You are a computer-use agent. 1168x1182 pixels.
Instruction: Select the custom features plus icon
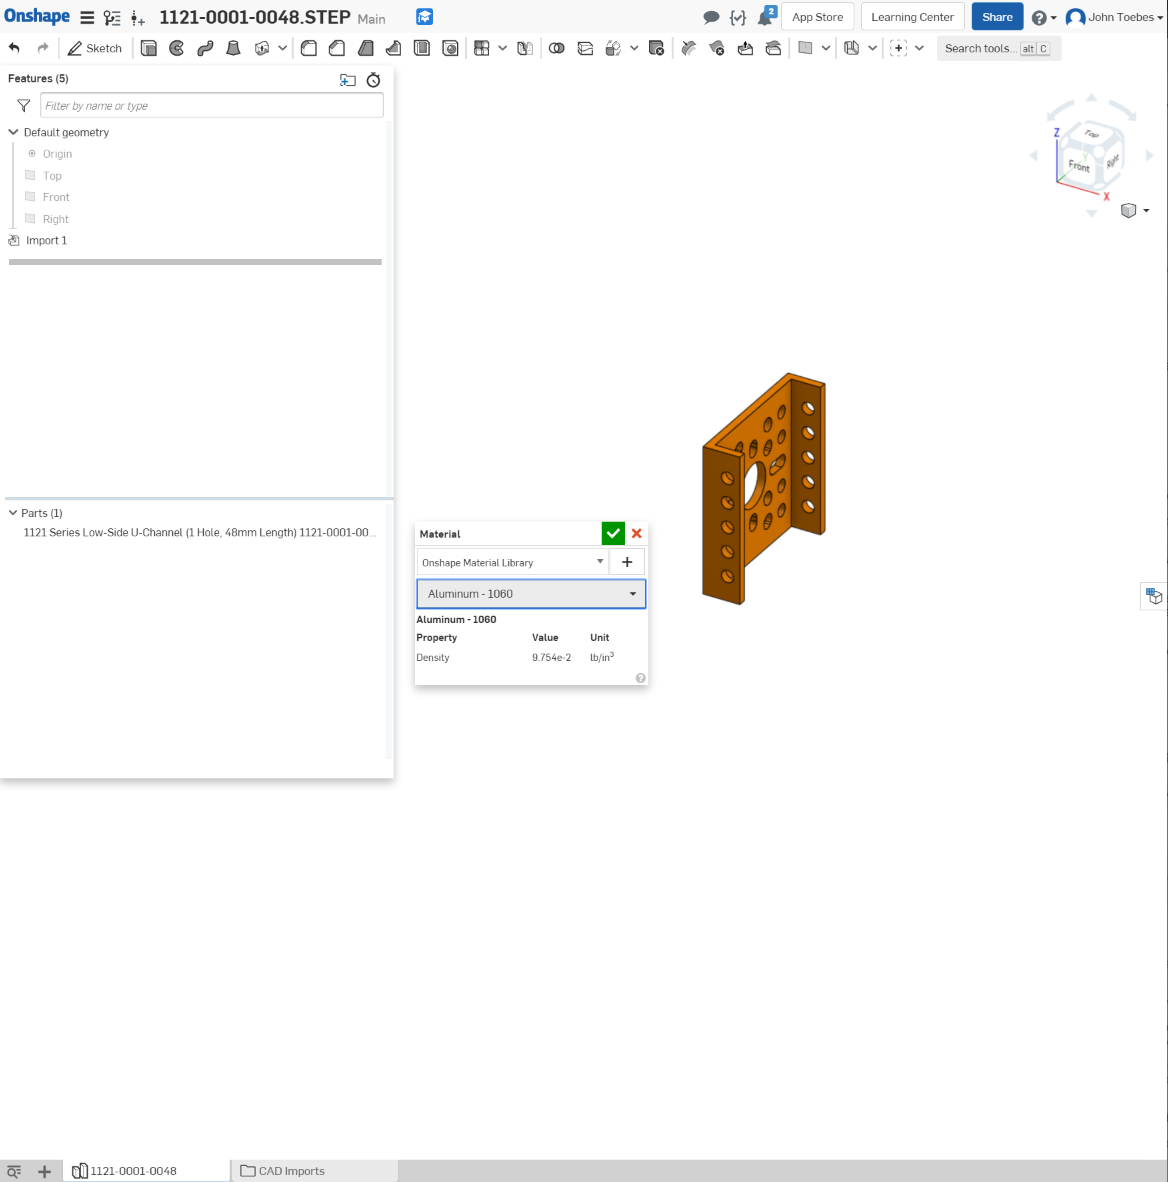(x=898, y=48)
